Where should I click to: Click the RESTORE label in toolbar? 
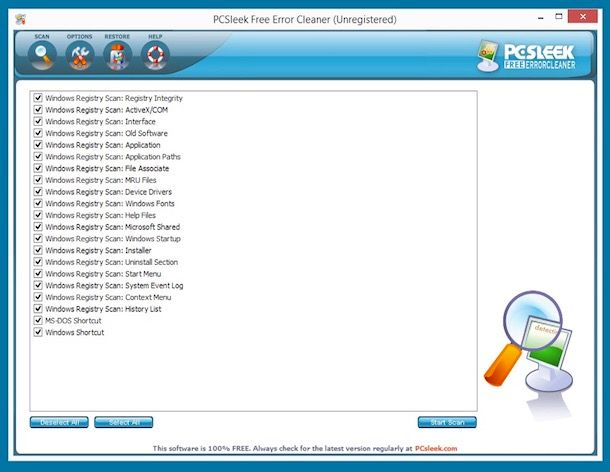pyautogui.click(x=117, y=37)
